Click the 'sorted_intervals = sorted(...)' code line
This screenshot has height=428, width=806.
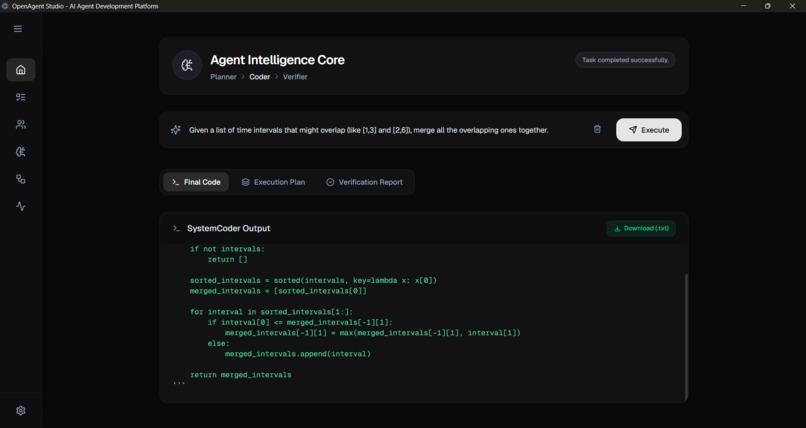[314, 281]
